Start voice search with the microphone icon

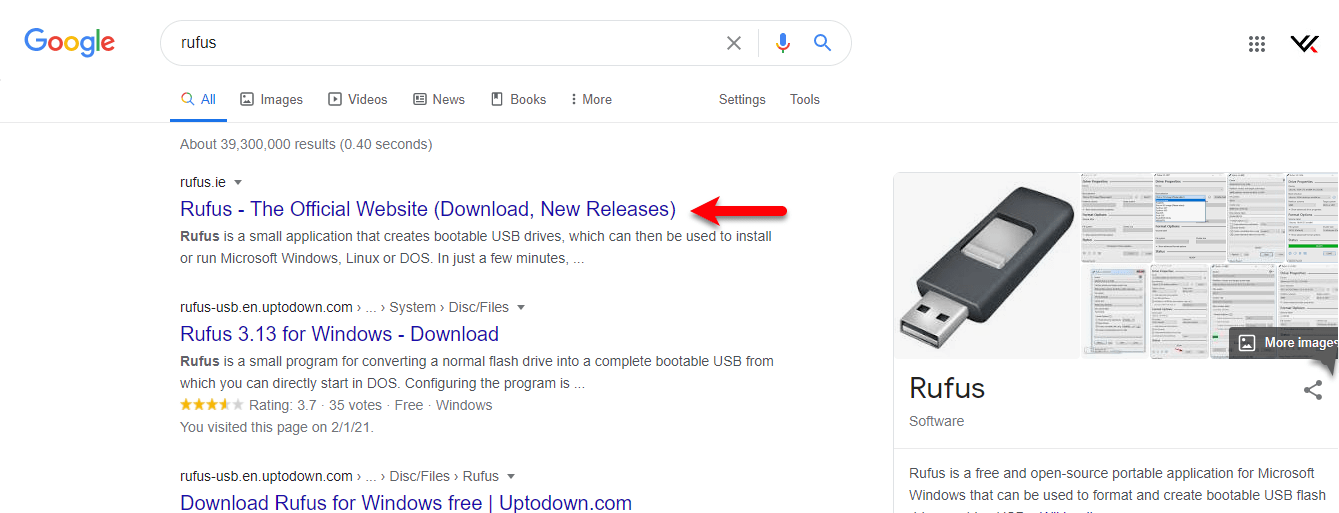[x=783, y=43]
